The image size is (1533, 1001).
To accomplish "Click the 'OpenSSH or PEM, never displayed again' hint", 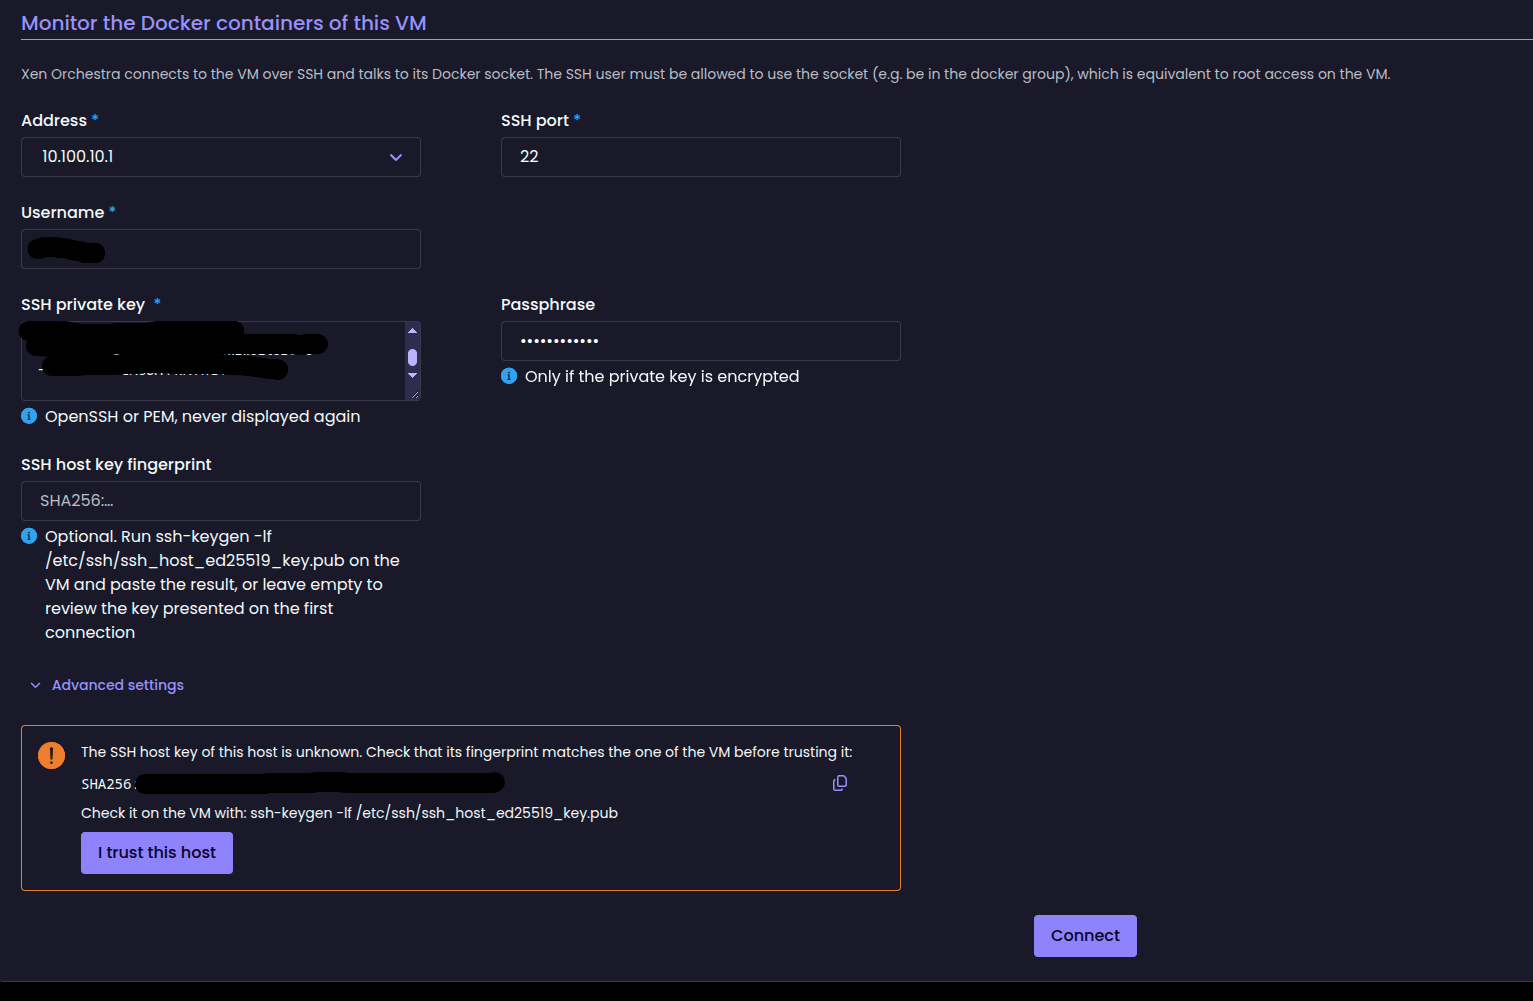I will click(202, 416).
